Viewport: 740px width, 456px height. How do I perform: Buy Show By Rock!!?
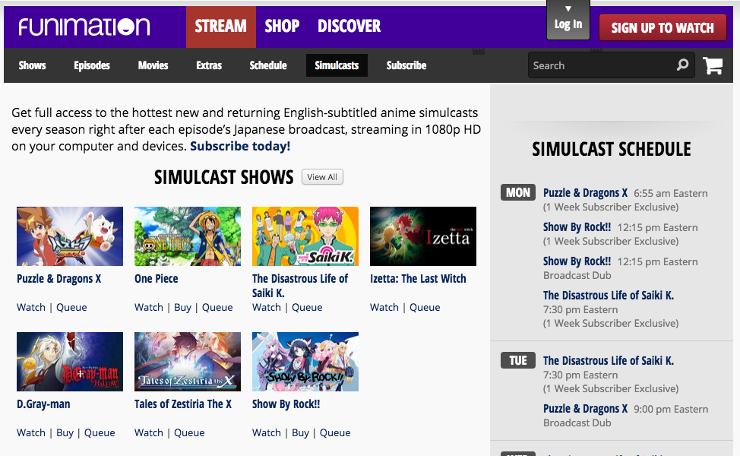pos(301,433)
